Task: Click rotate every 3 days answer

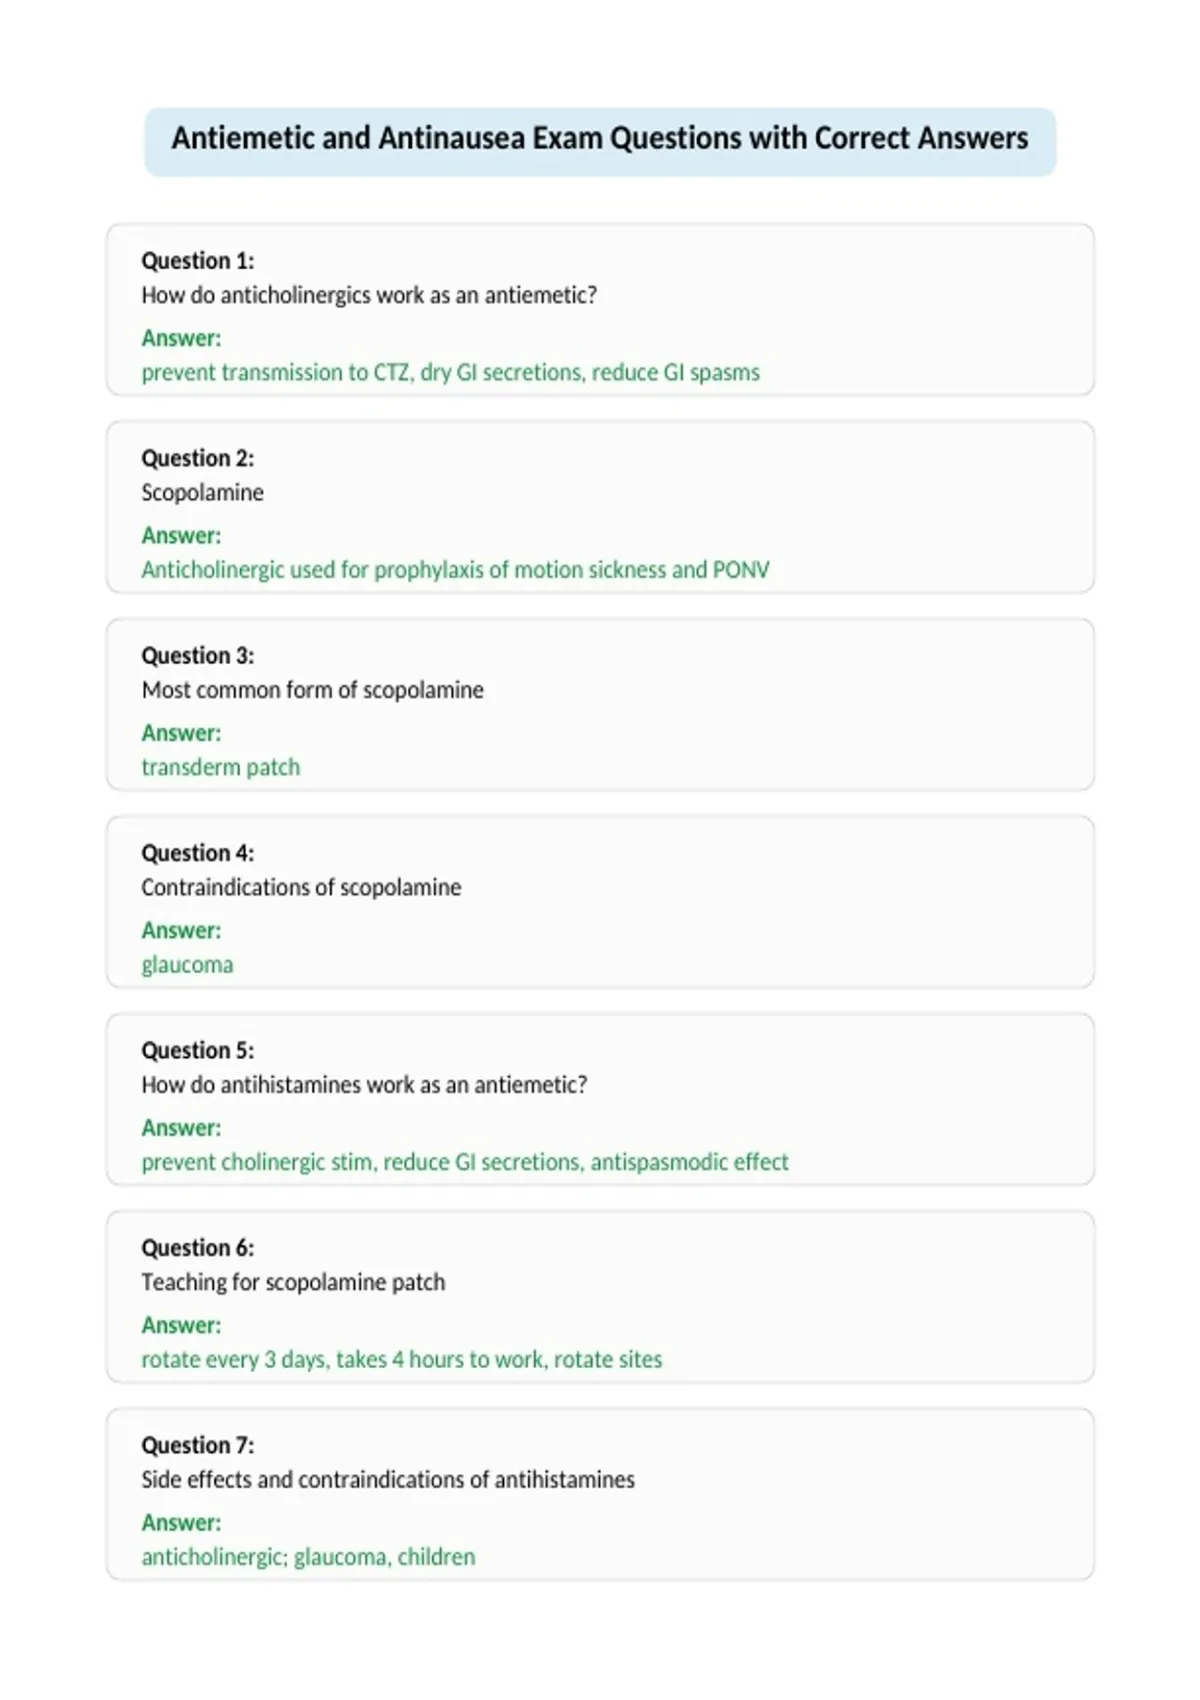Action: (x=401, y=1359)
